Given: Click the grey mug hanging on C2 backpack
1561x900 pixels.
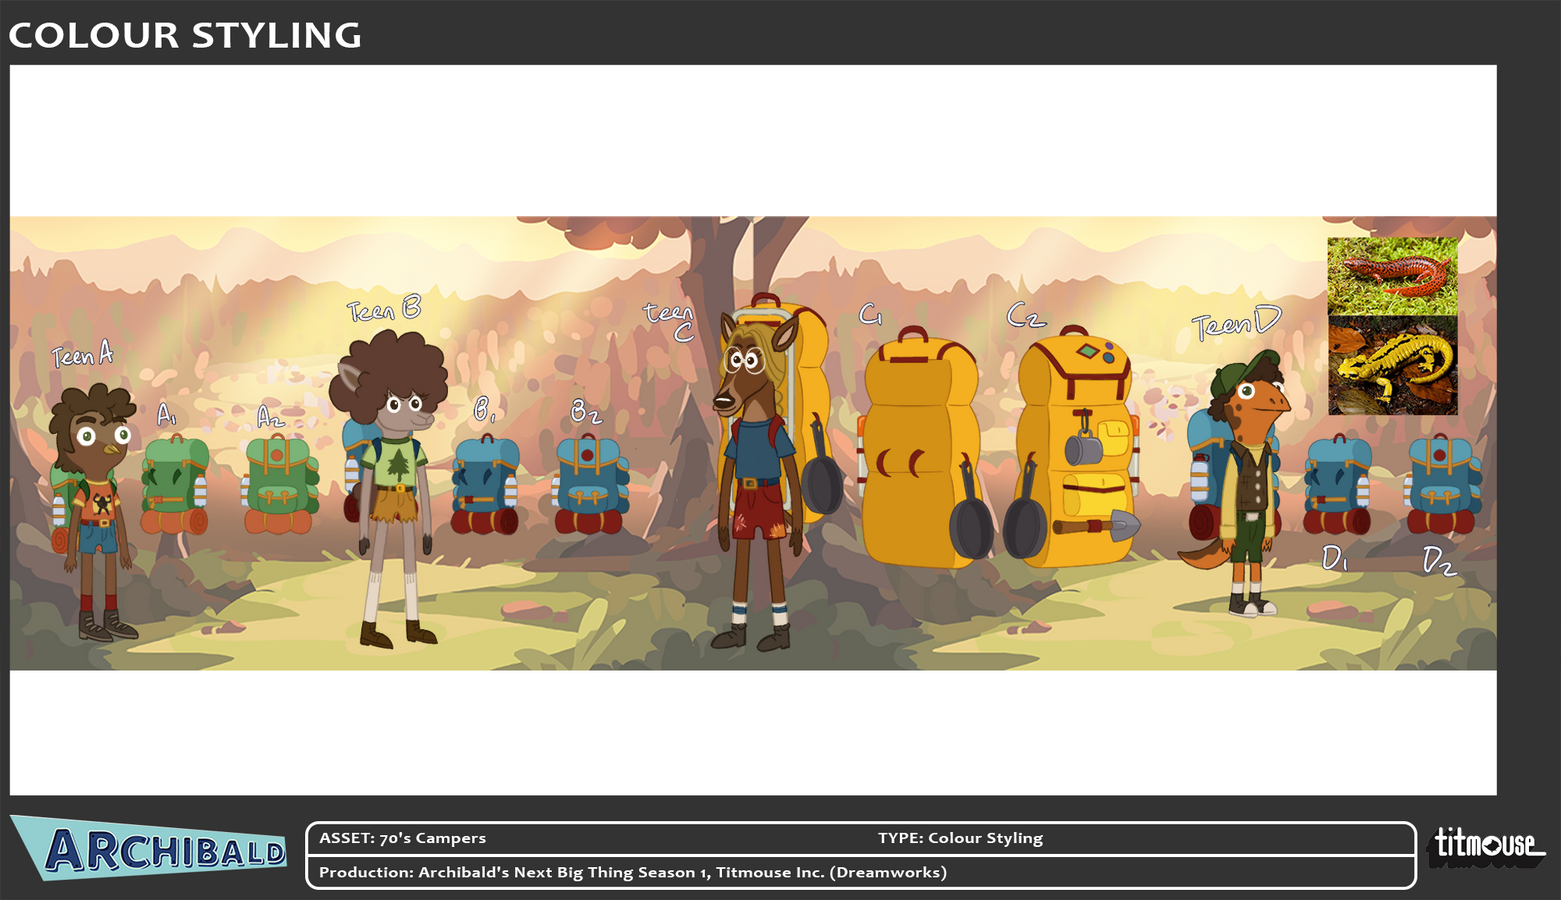Looking at the screenshot, I should point(1082,448).
